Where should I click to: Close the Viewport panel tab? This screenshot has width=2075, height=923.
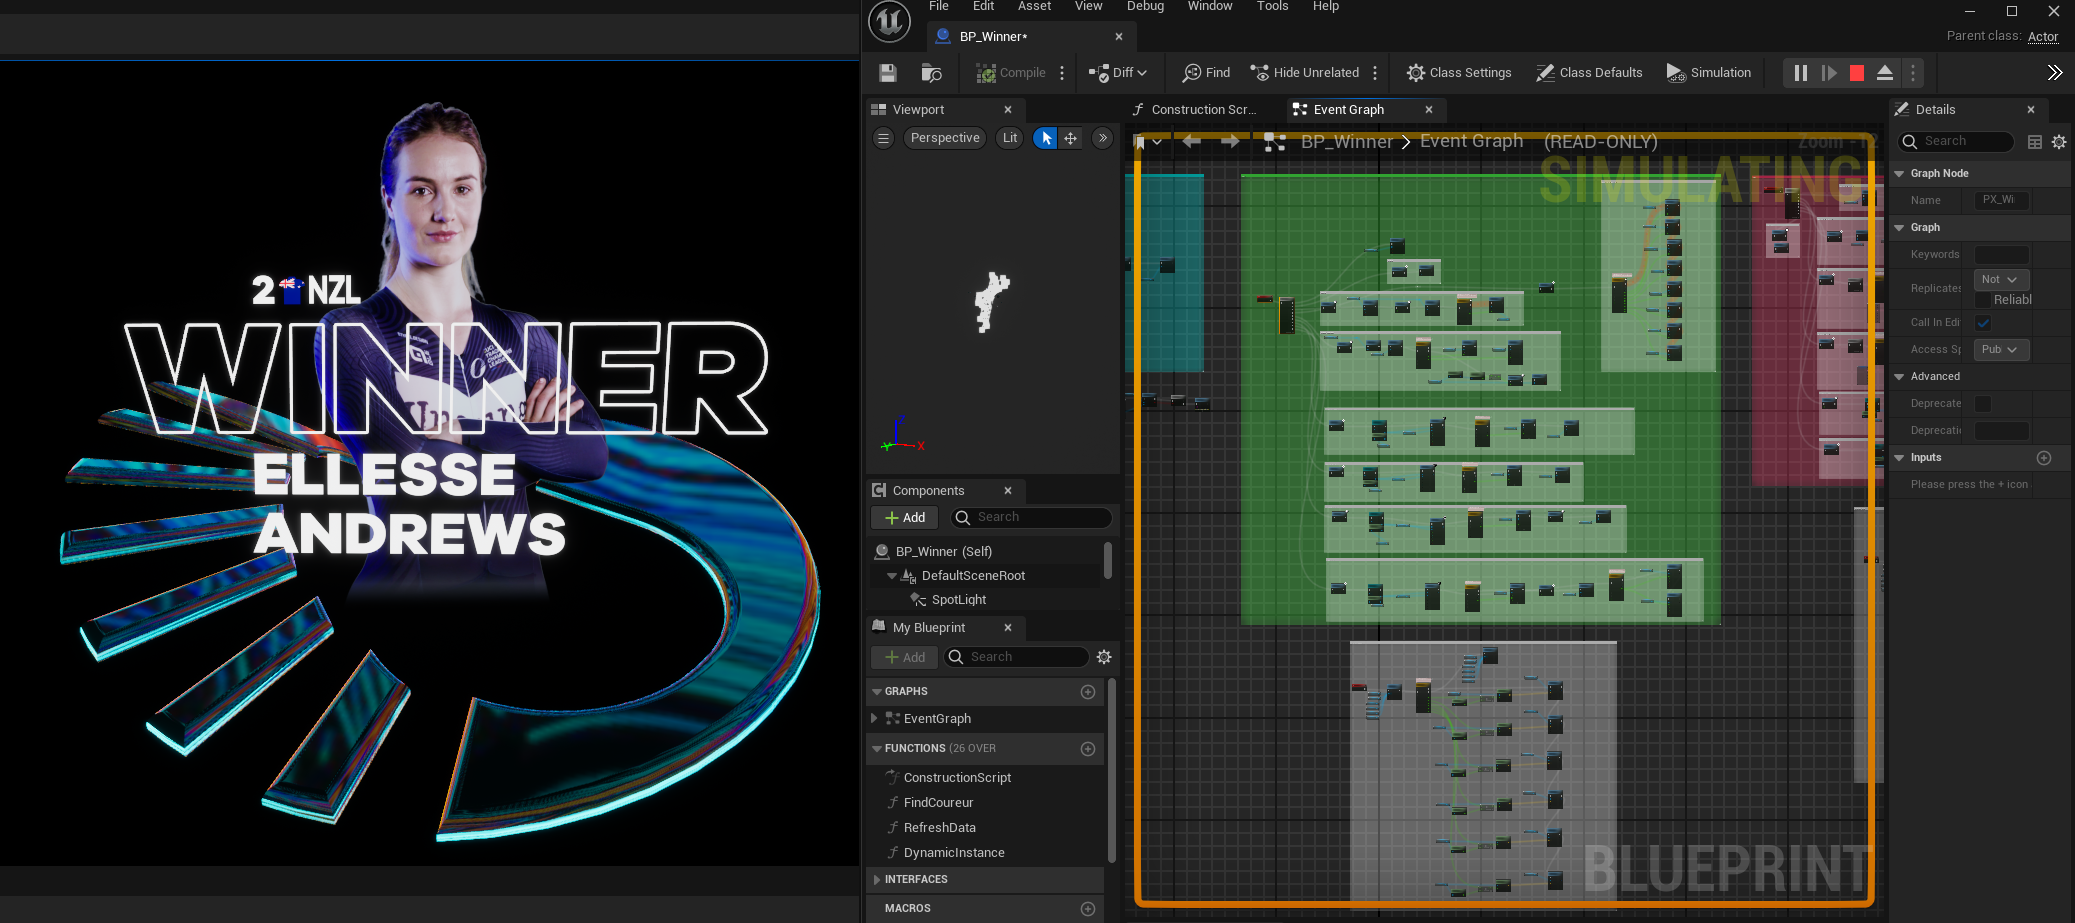[1008, 110]
